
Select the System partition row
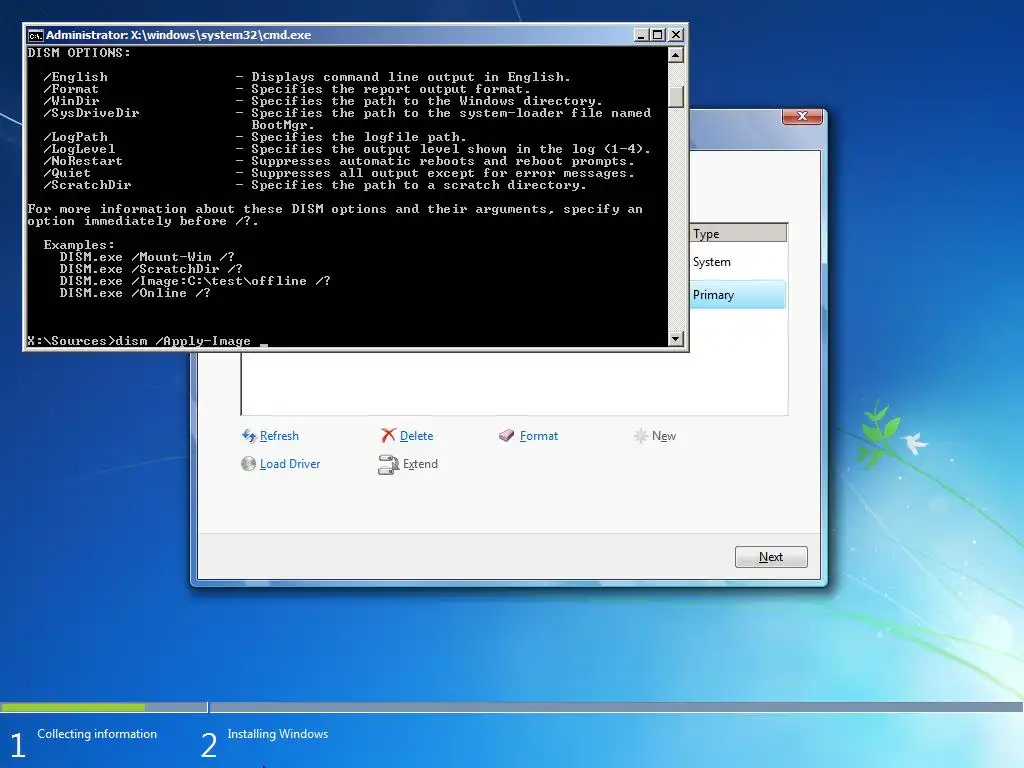[x=738, y=262]
